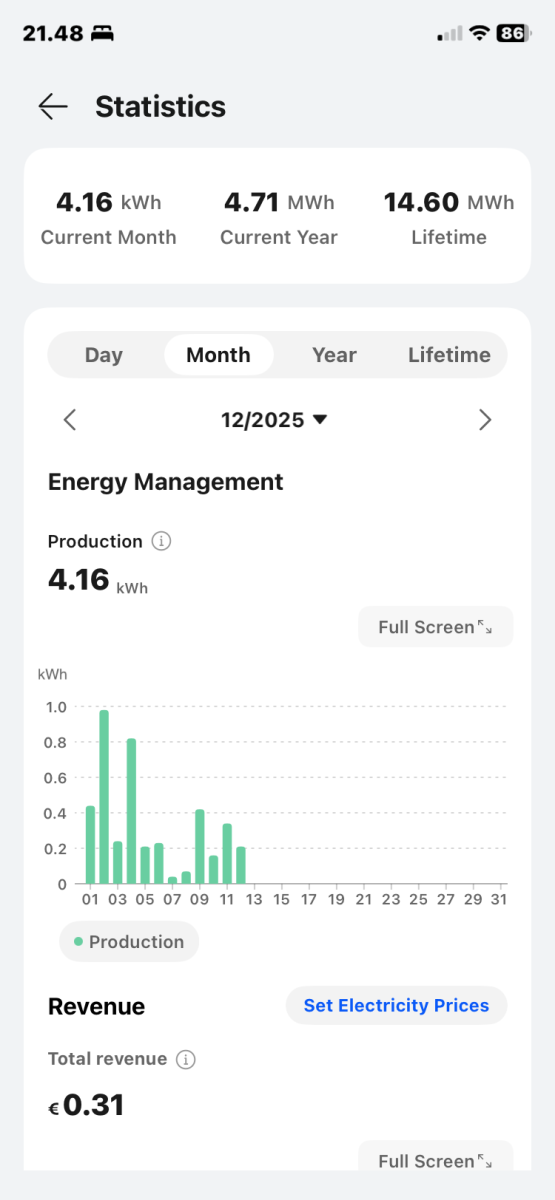Tap the back arrow beside Statistics
The image size is (555, 1200).
(53, 107)
